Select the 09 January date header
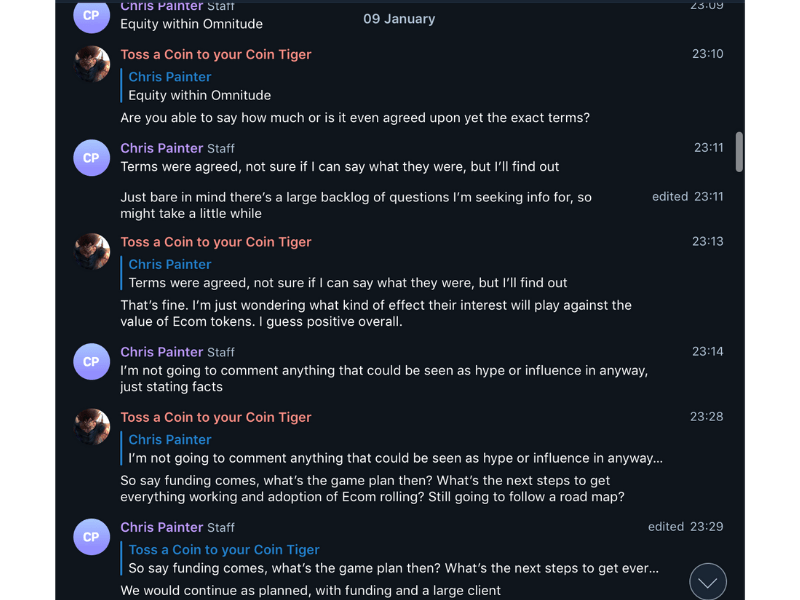800x600 pixels. pos(399,18)
